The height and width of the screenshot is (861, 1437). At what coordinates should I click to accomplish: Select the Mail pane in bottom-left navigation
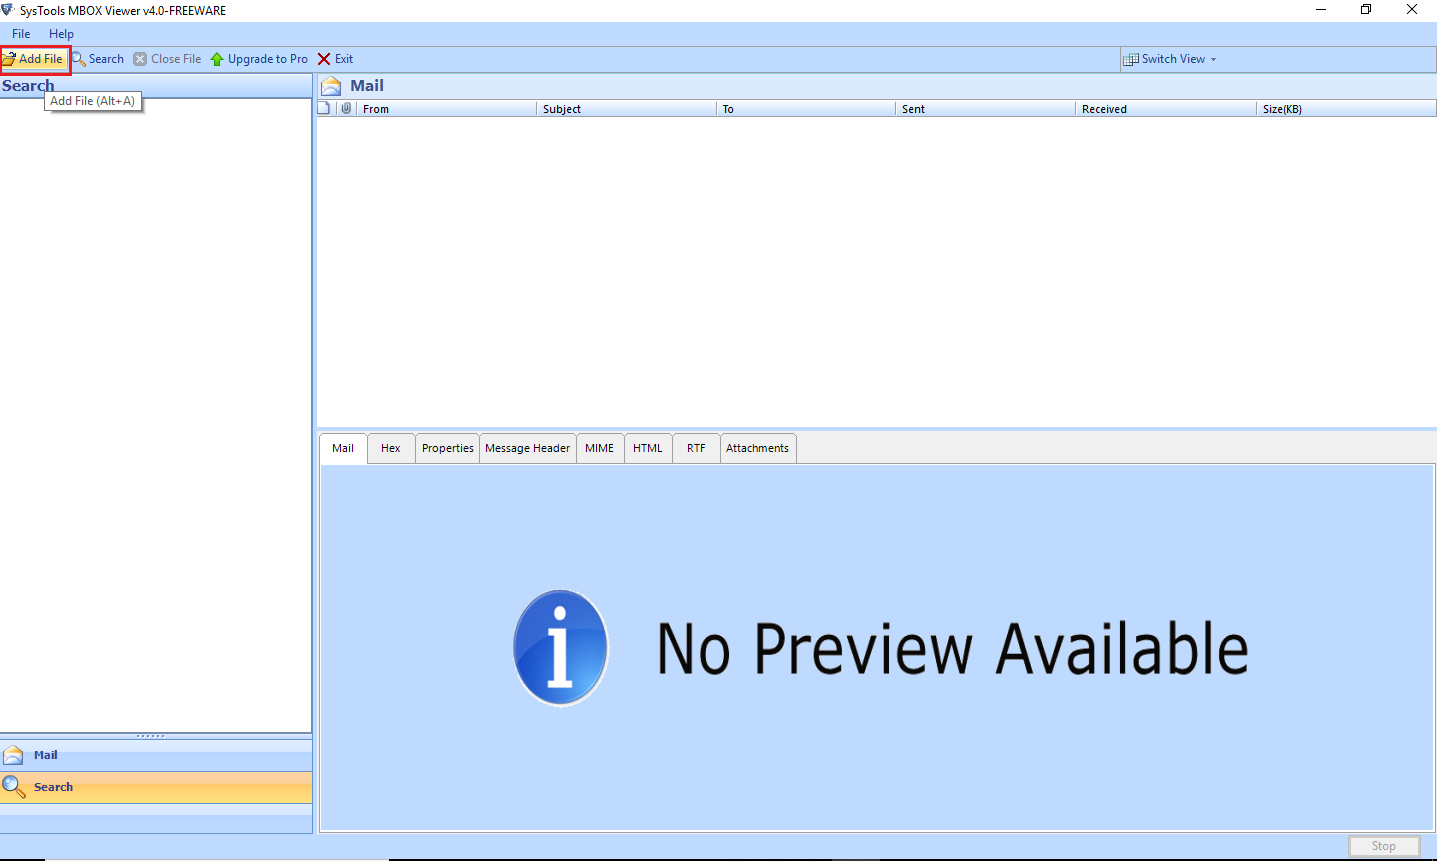pos(45,755)
